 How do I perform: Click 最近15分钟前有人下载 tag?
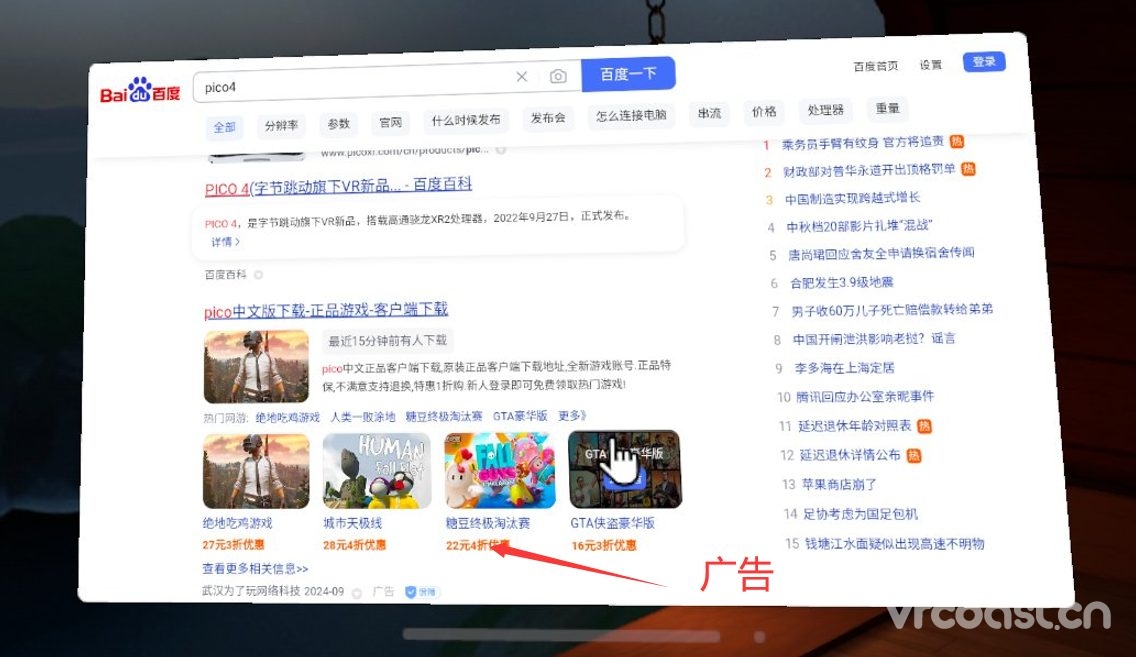[388, 340]
